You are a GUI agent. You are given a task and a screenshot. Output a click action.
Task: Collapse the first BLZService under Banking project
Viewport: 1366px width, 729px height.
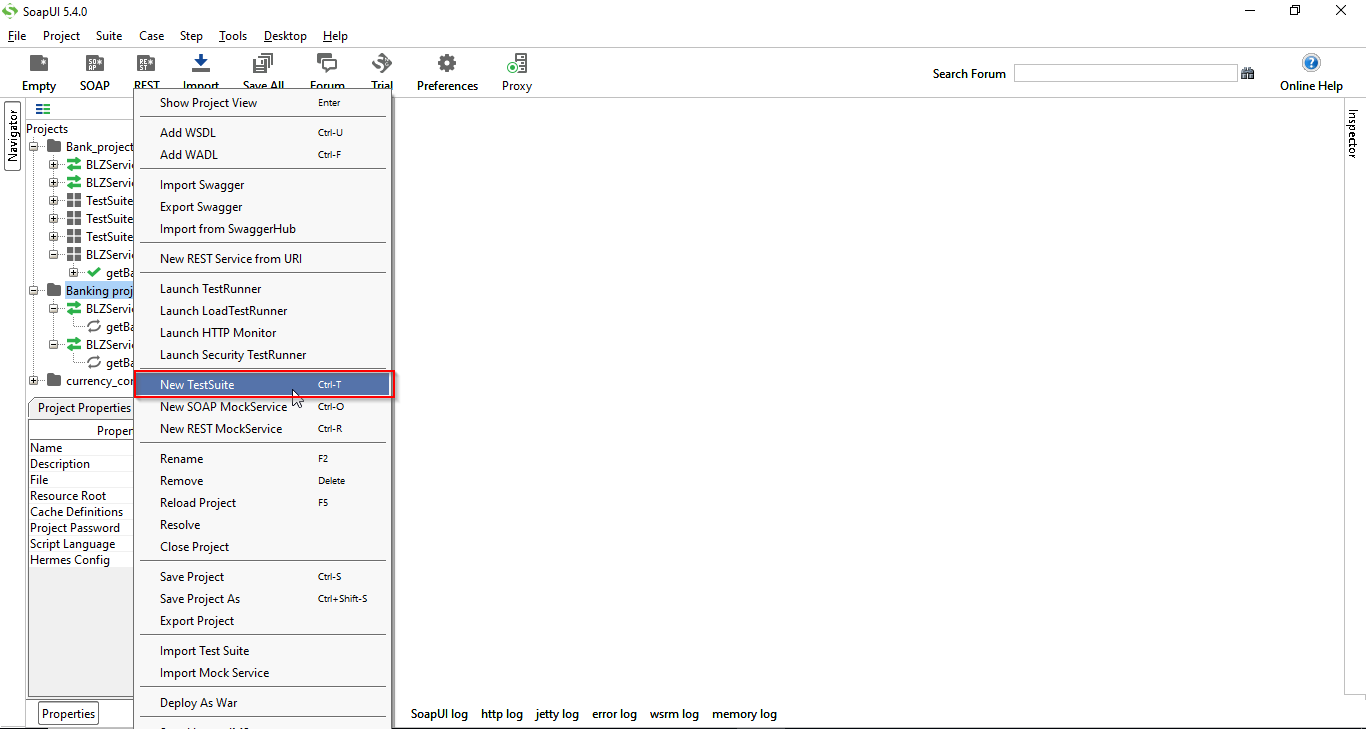coord(53,308)
